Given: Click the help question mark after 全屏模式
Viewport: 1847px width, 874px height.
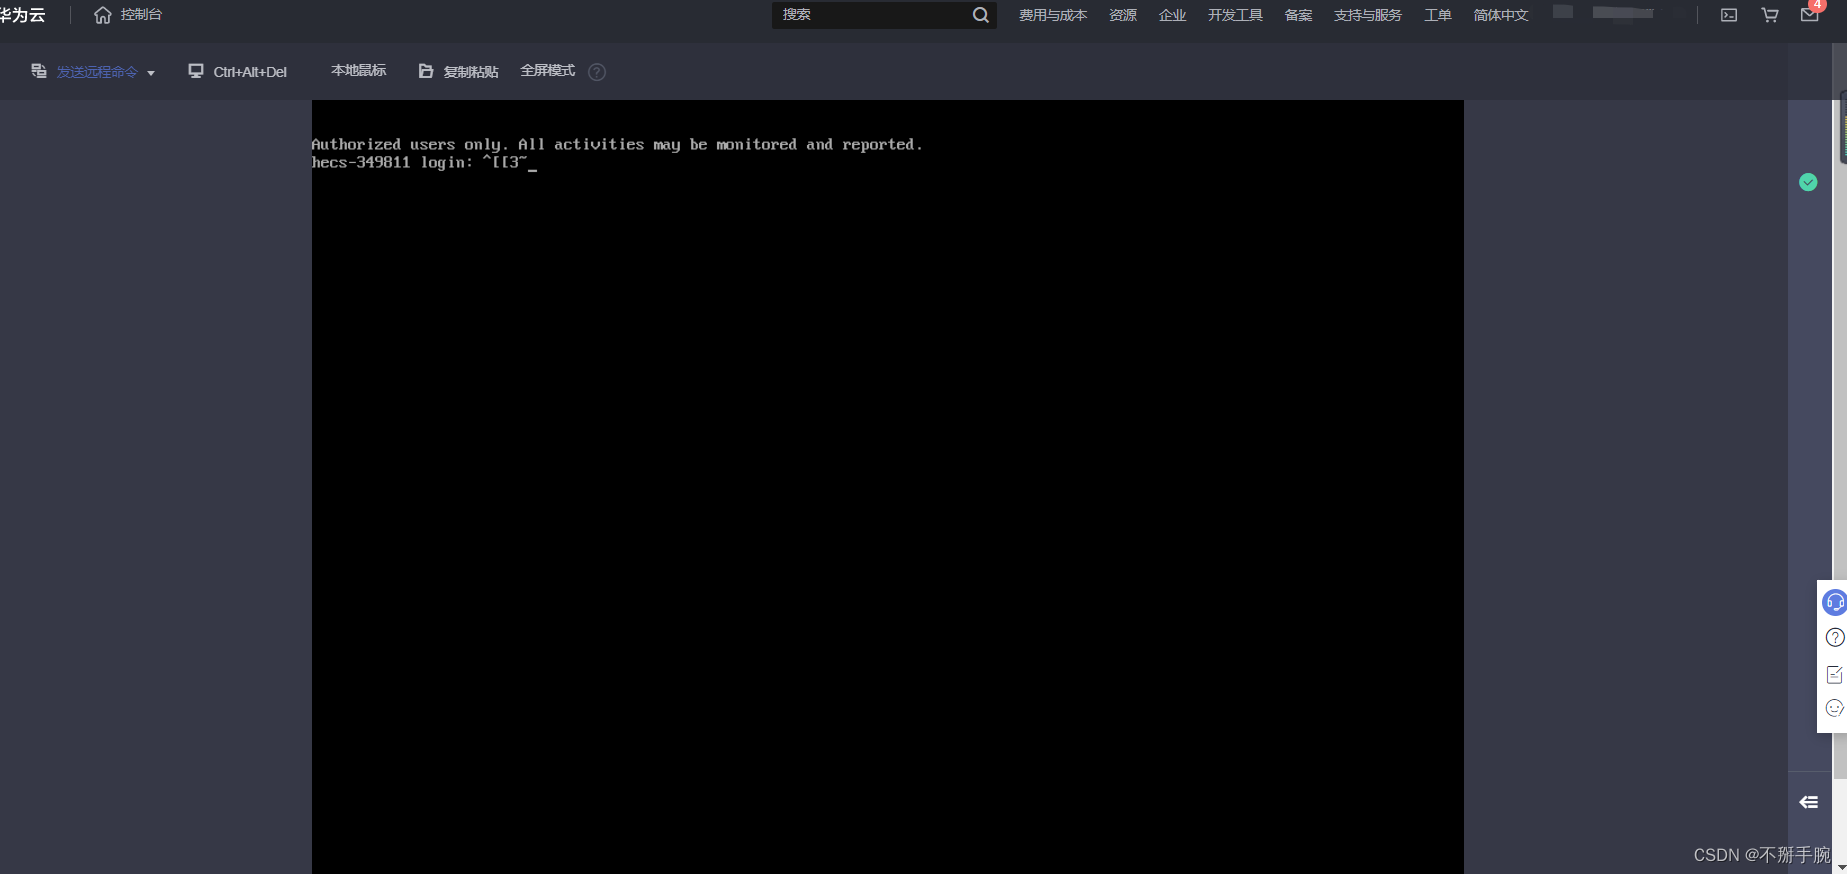Looking at the screenshot, I should 597,72.
